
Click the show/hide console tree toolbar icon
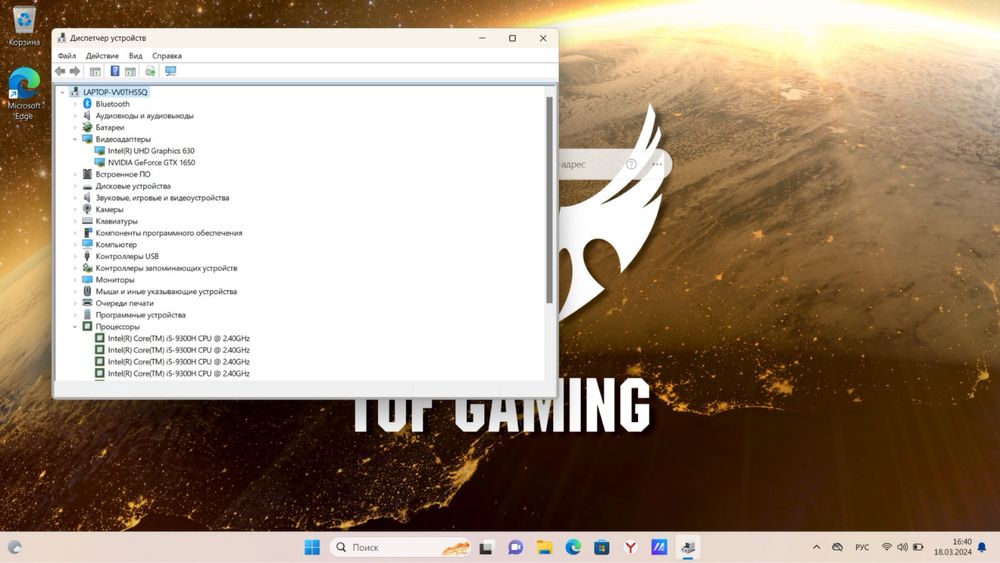95,71
